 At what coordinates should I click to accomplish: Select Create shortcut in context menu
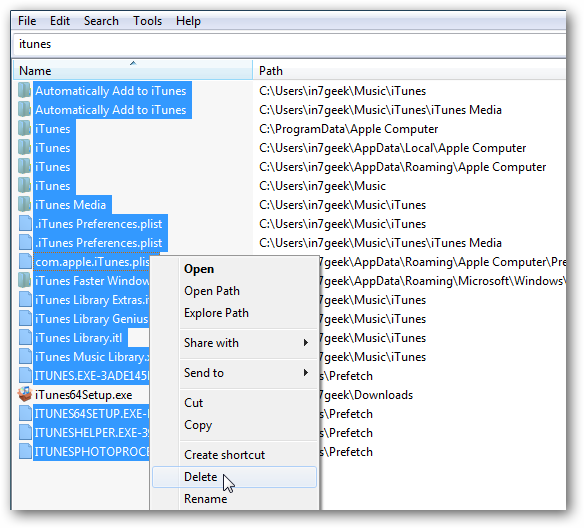tap(225, 455)
